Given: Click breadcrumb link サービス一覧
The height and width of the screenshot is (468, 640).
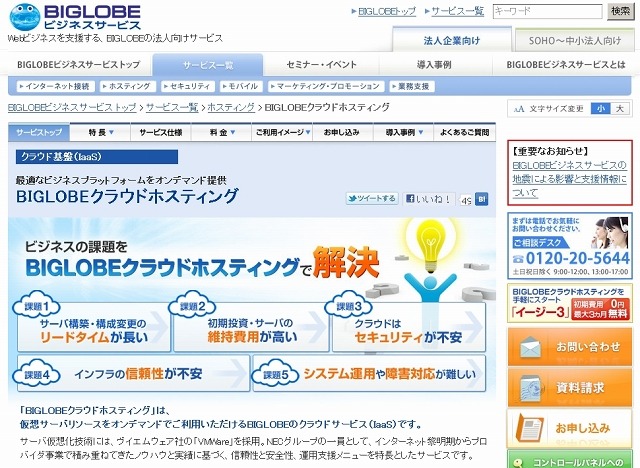Looking at the screenshot, I should [172, 107].
